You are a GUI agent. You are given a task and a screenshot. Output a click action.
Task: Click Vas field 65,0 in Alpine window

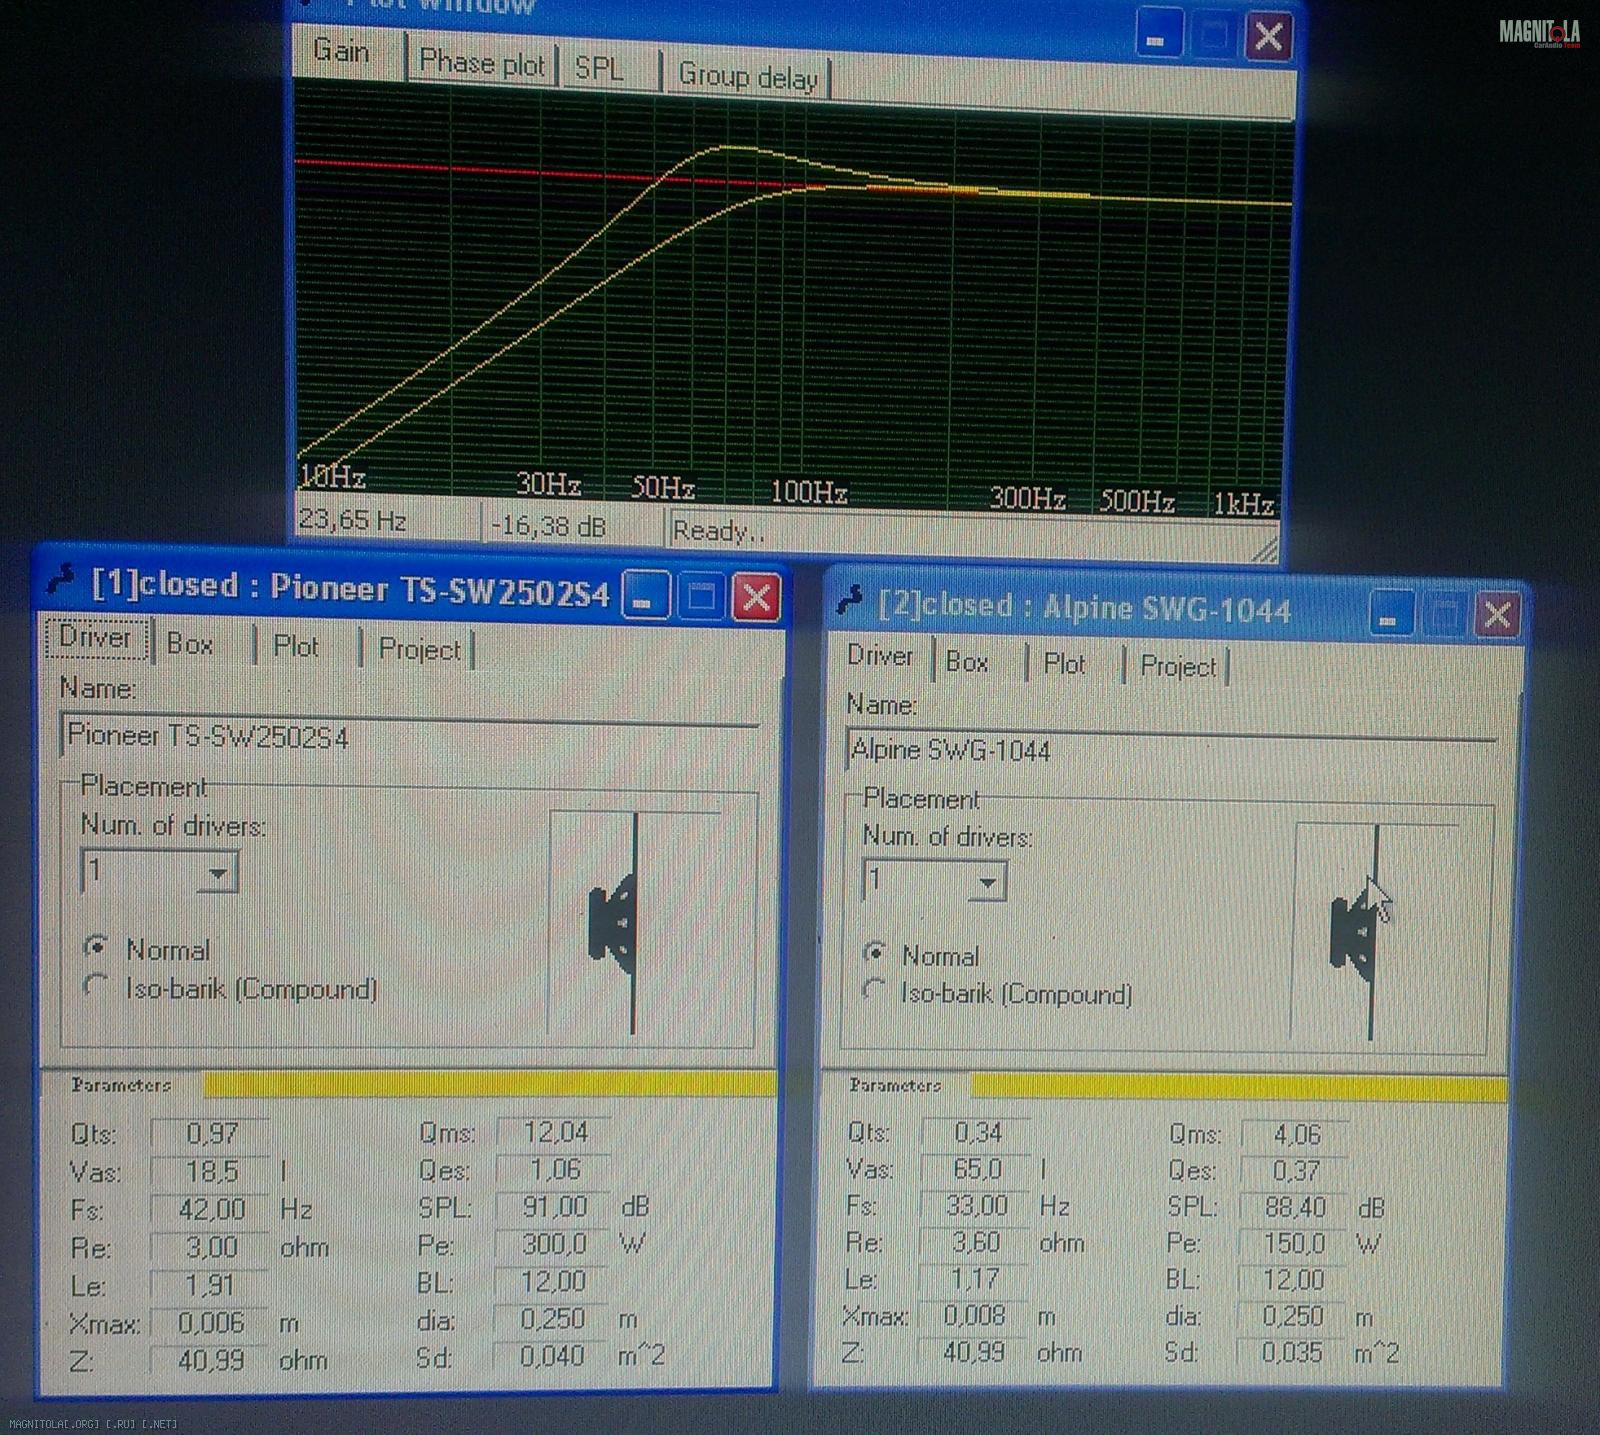pos(975,1169)
